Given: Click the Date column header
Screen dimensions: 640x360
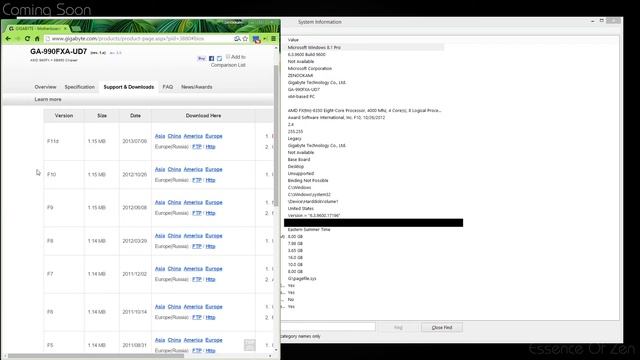Looking at the screenshot, I should tap(135, 116).
